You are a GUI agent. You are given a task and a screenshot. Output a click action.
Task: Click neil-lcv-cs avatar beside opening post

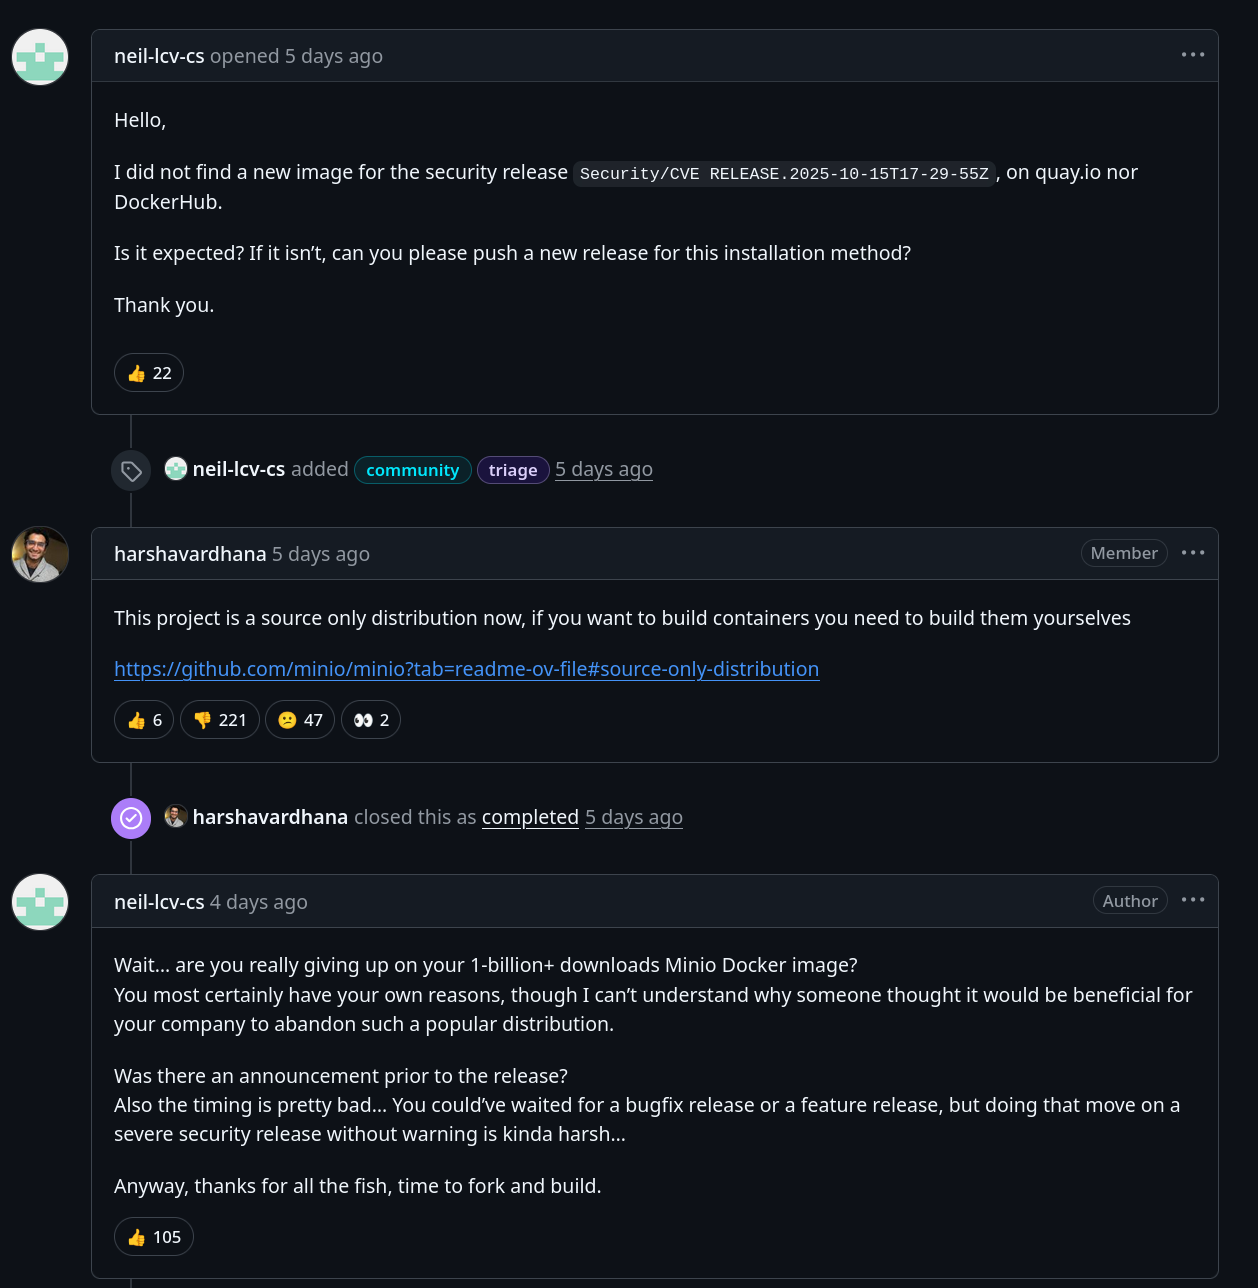[40, 57]
